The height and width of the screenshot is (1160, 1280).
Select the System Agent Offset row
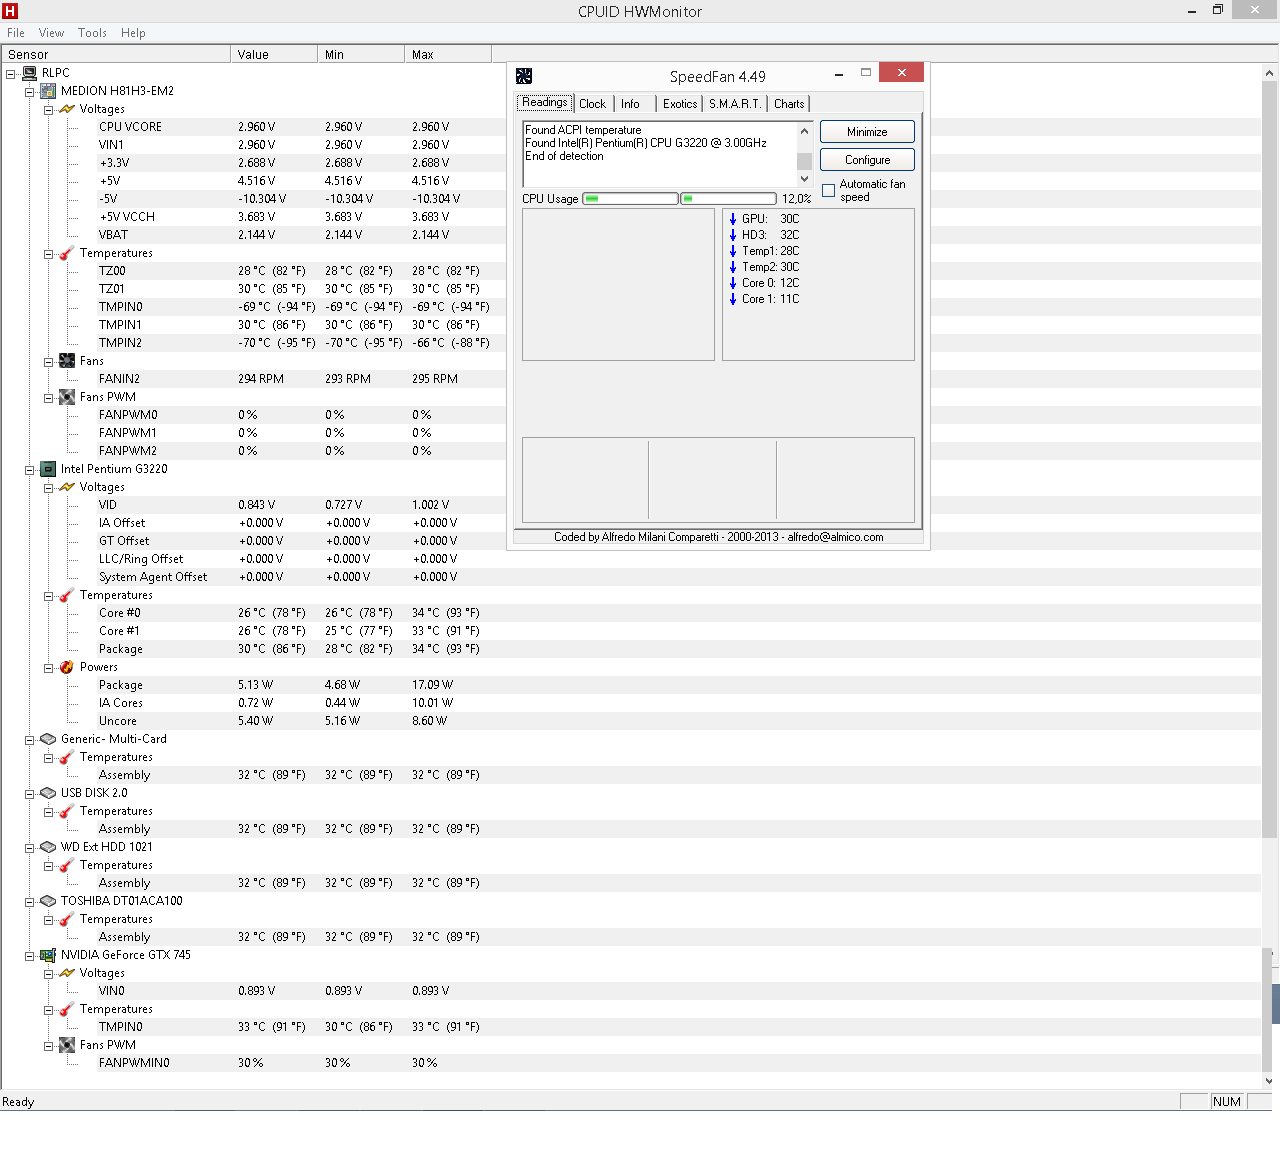tap(630, 577)
